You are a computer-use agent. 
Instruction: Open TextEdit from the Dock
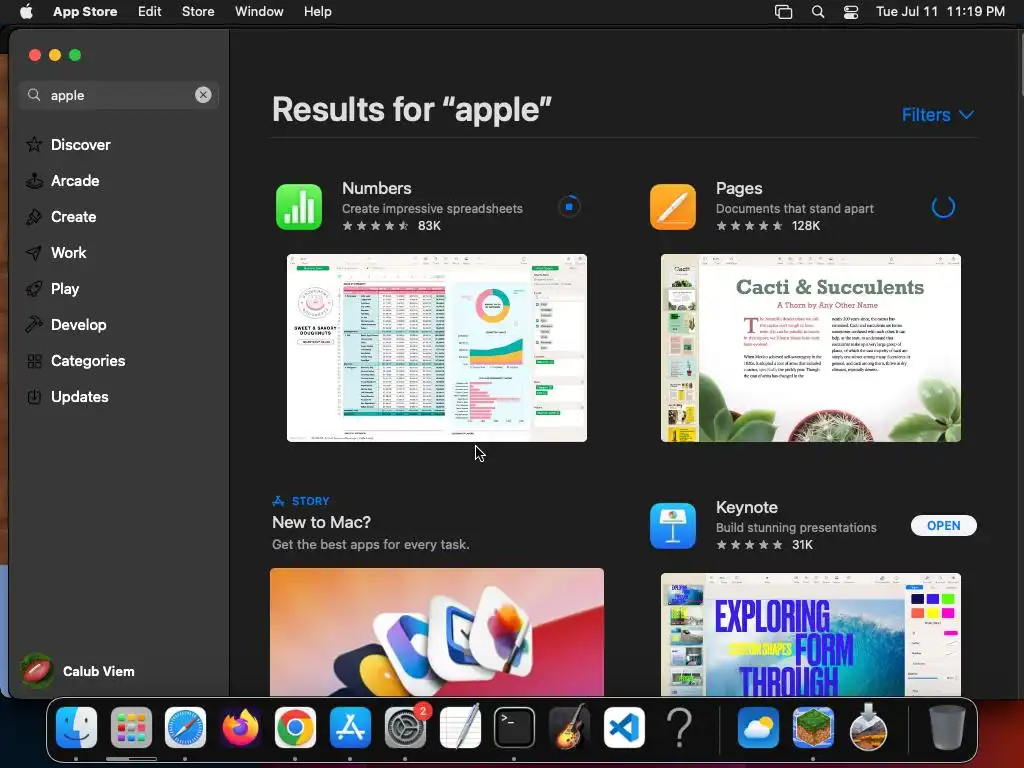click(x=460, y=727)
